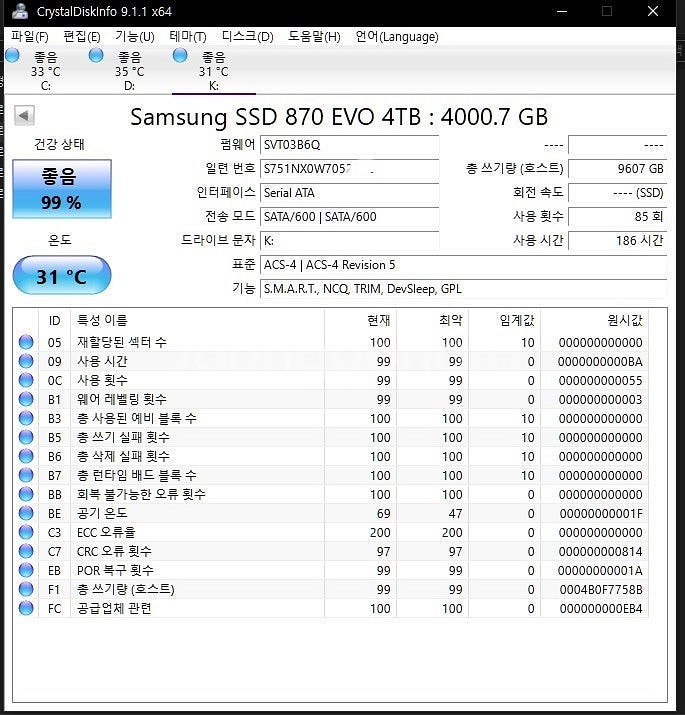Image resolution: width=685 pixels, height=715 pixels.
Task: Select the D: drive status orb
Action: point(96,56)
